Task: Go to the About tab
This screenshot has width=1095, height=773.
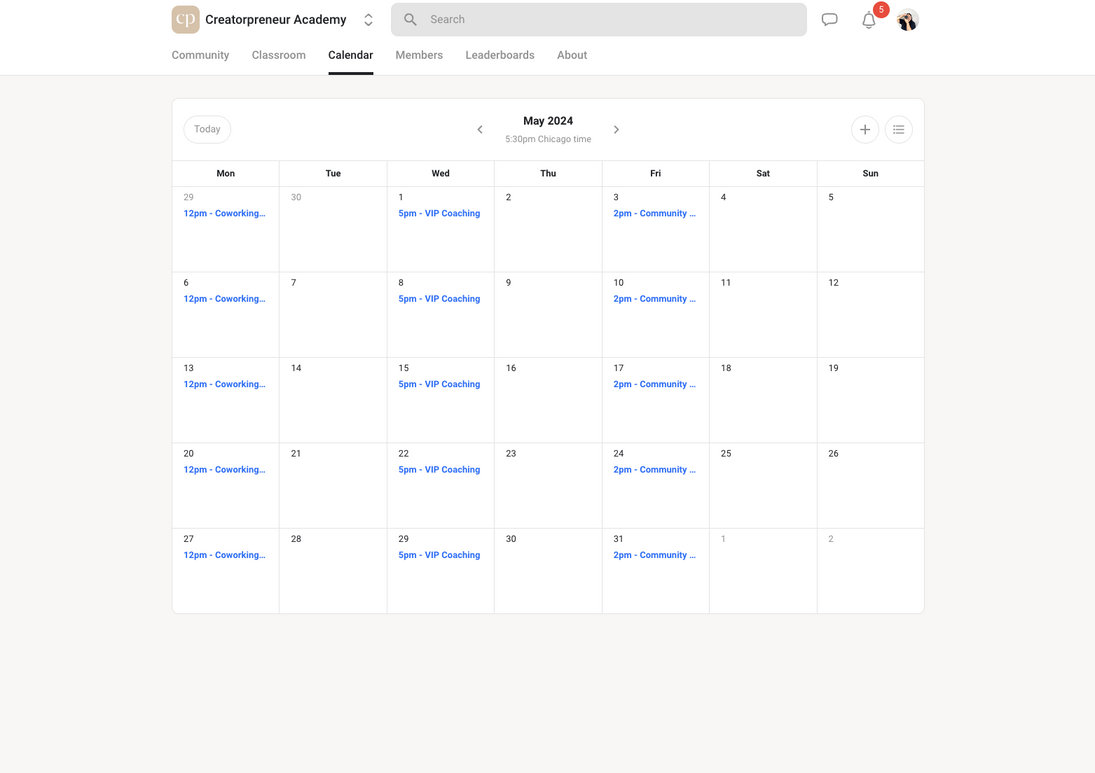Action: click(x=572, y=55)
